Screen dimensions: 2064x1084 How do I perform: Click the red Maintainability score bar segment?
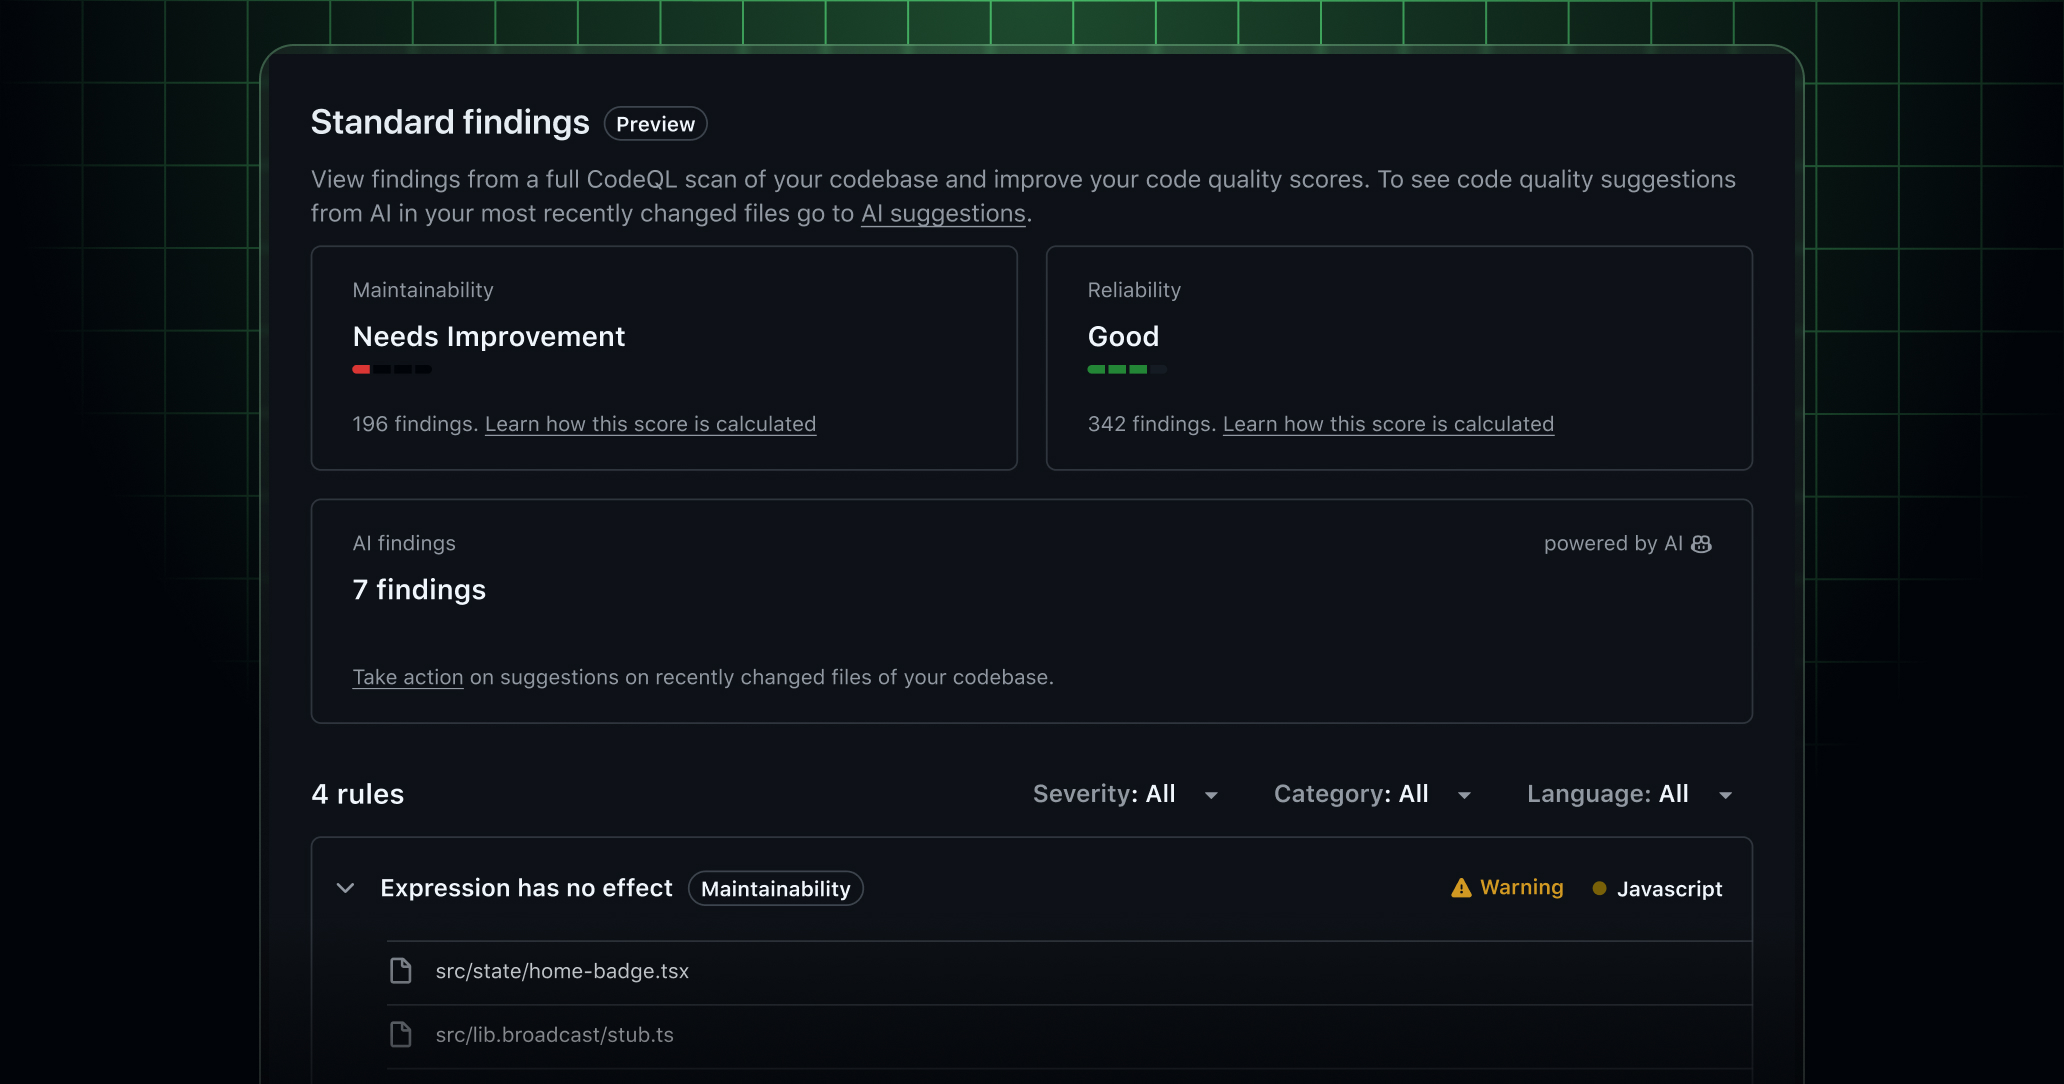click(x=361, y=369)
